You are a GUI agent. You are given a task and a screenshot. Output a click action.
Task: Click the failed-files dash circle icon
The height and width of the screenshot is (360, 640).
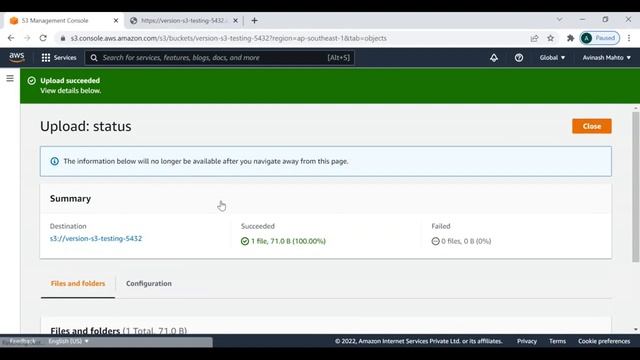coord(436,241)
